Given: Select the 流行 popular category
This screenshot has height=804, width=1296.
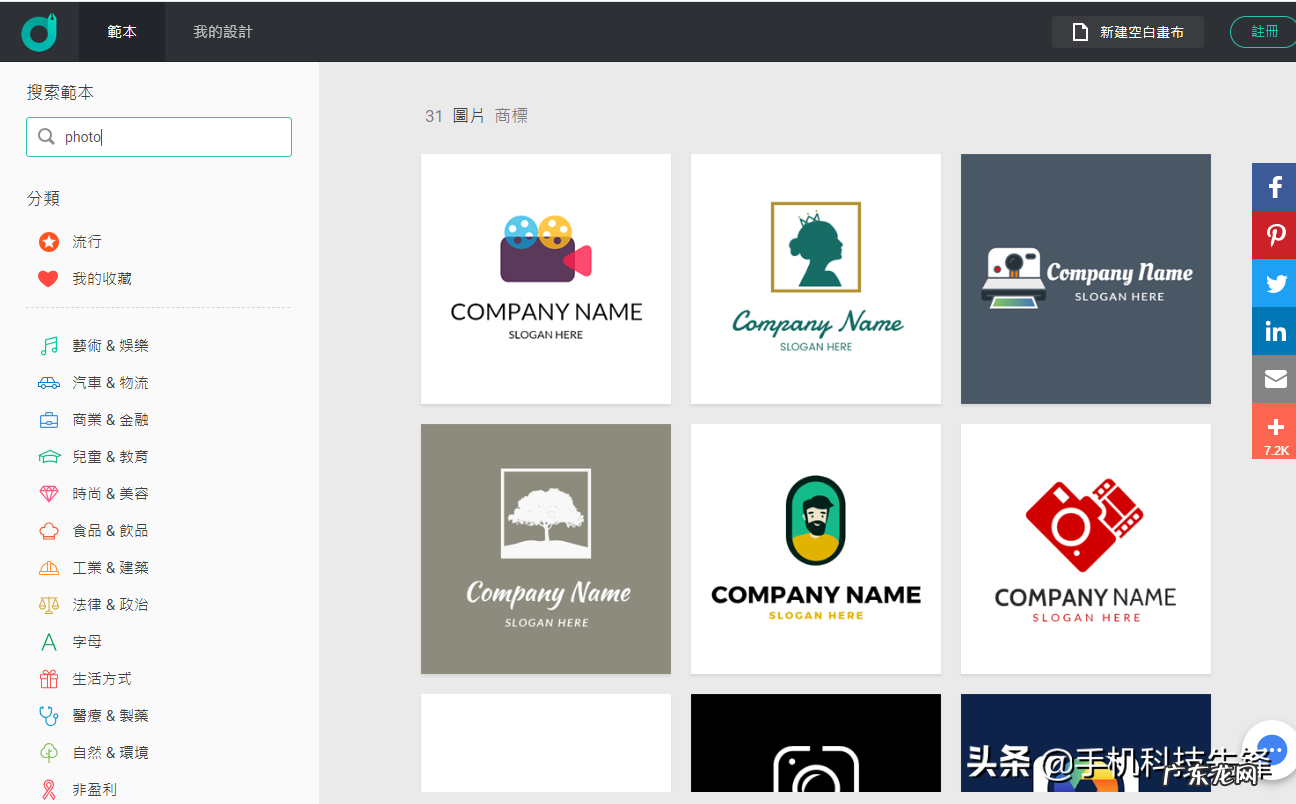Looking at the screenshot, I should [x=86, y=242].
